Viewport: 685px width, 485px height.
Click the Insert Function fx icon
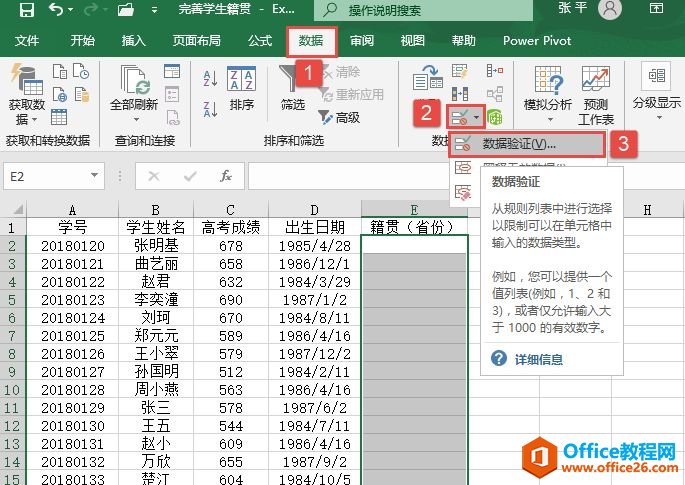click(x=226, y=176)
